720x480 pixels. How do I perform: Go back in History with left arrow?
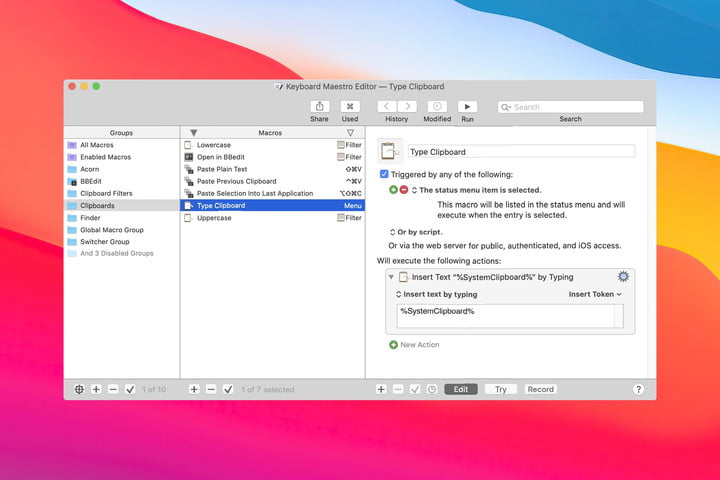387,106
